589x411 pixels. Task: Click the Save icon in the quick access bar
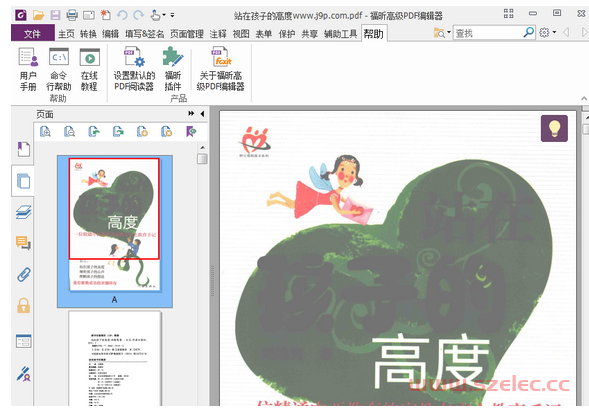tap(56, 15)
